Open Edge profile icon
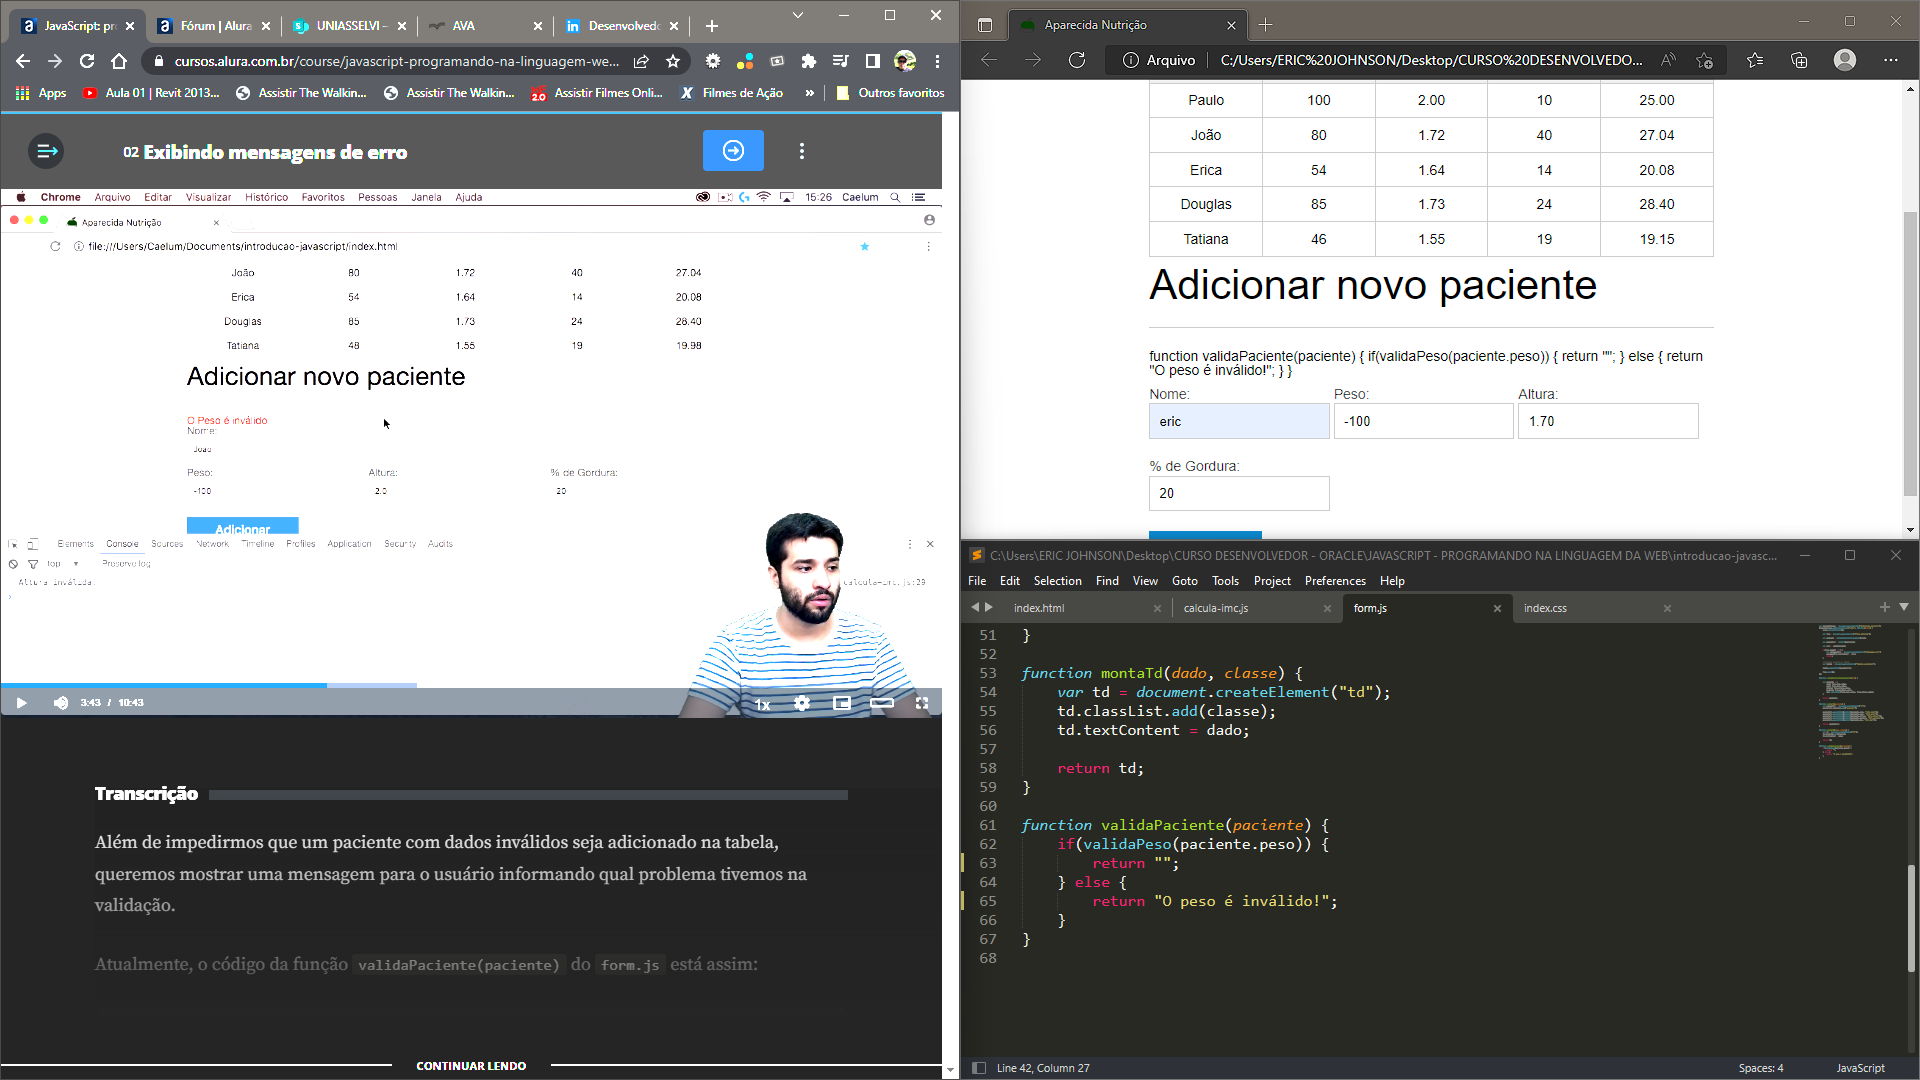Viewport: 1920px width, 1080px height. point(1845,60)
